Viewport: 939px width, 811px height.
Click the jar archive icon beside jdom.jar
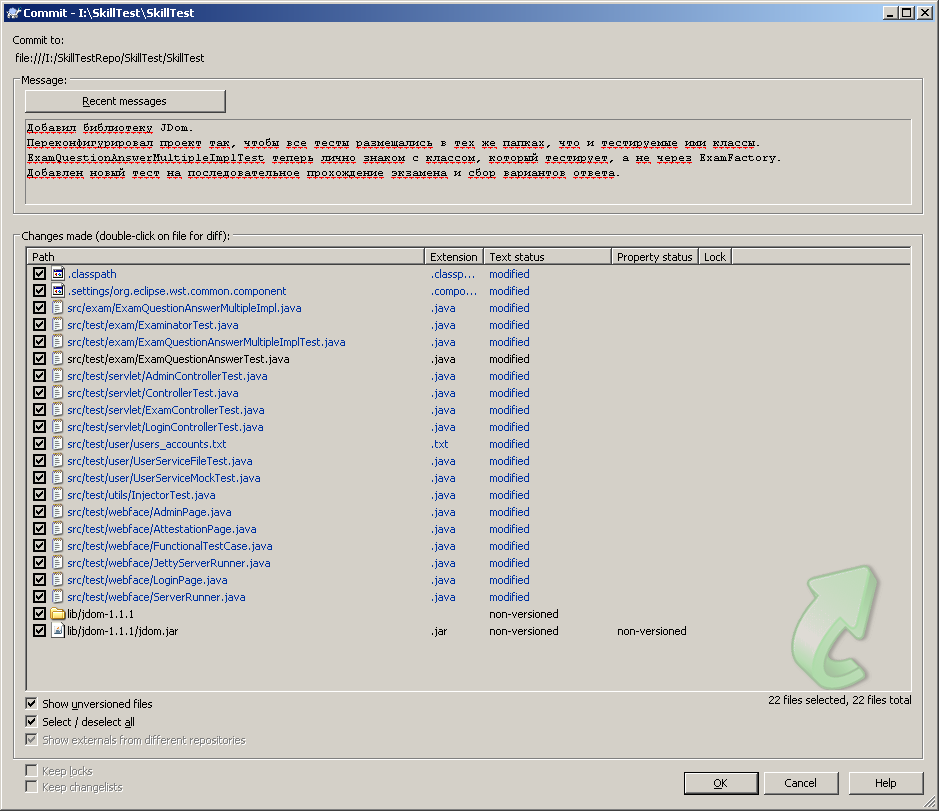click(x=55, y=630)
